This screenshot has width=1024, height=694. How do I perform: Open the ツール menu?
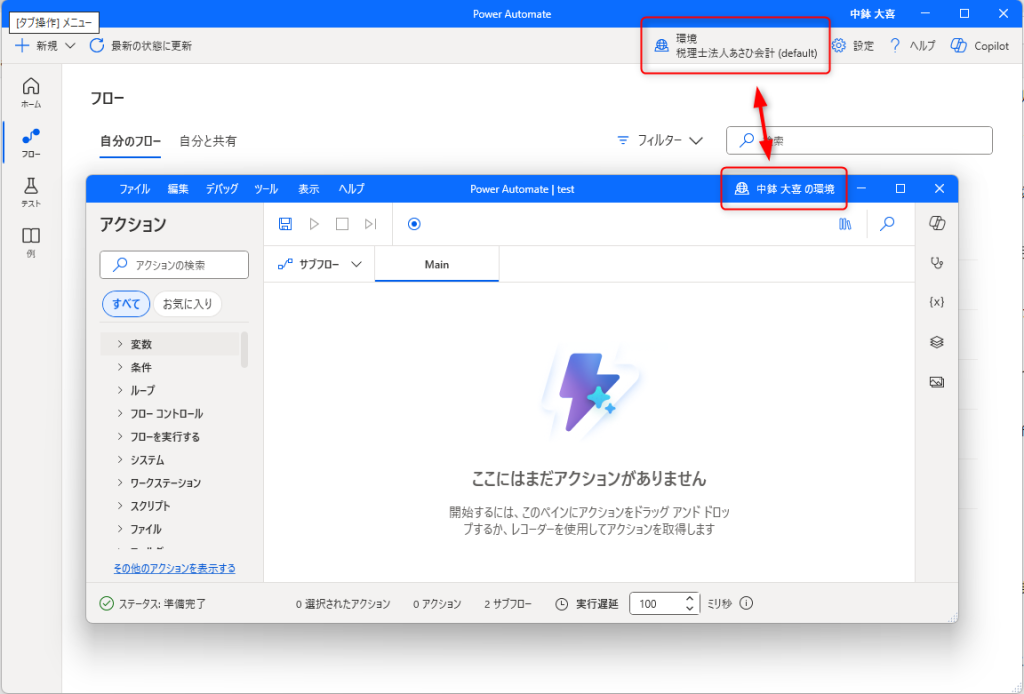tap(266, 189)
